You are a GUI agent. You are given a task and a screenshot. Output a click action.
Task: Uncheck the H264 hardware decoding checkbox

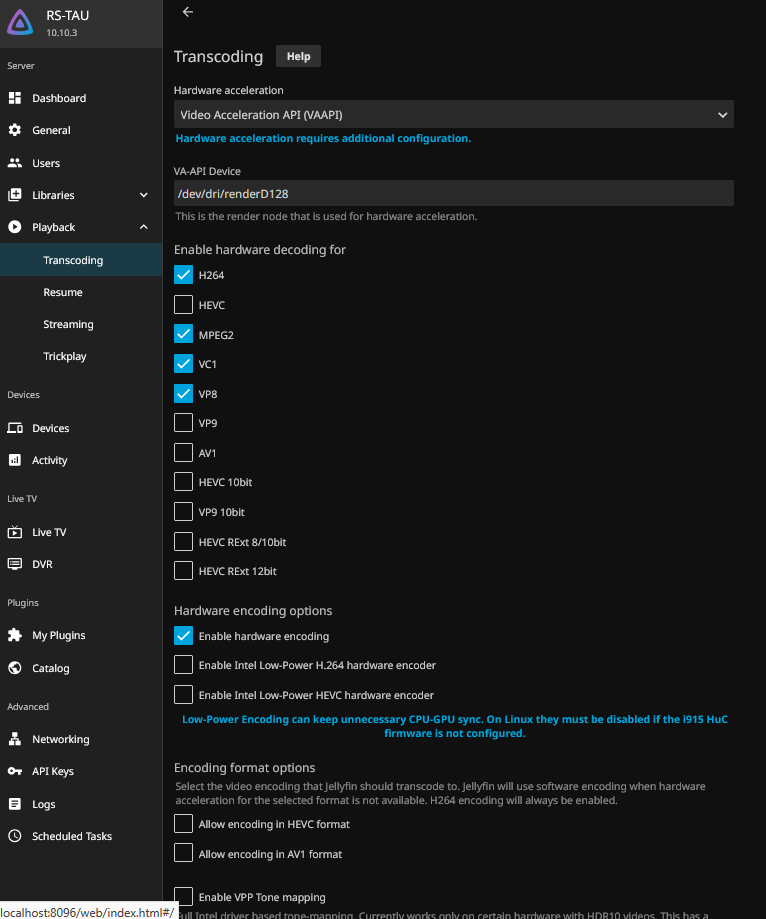184,274
